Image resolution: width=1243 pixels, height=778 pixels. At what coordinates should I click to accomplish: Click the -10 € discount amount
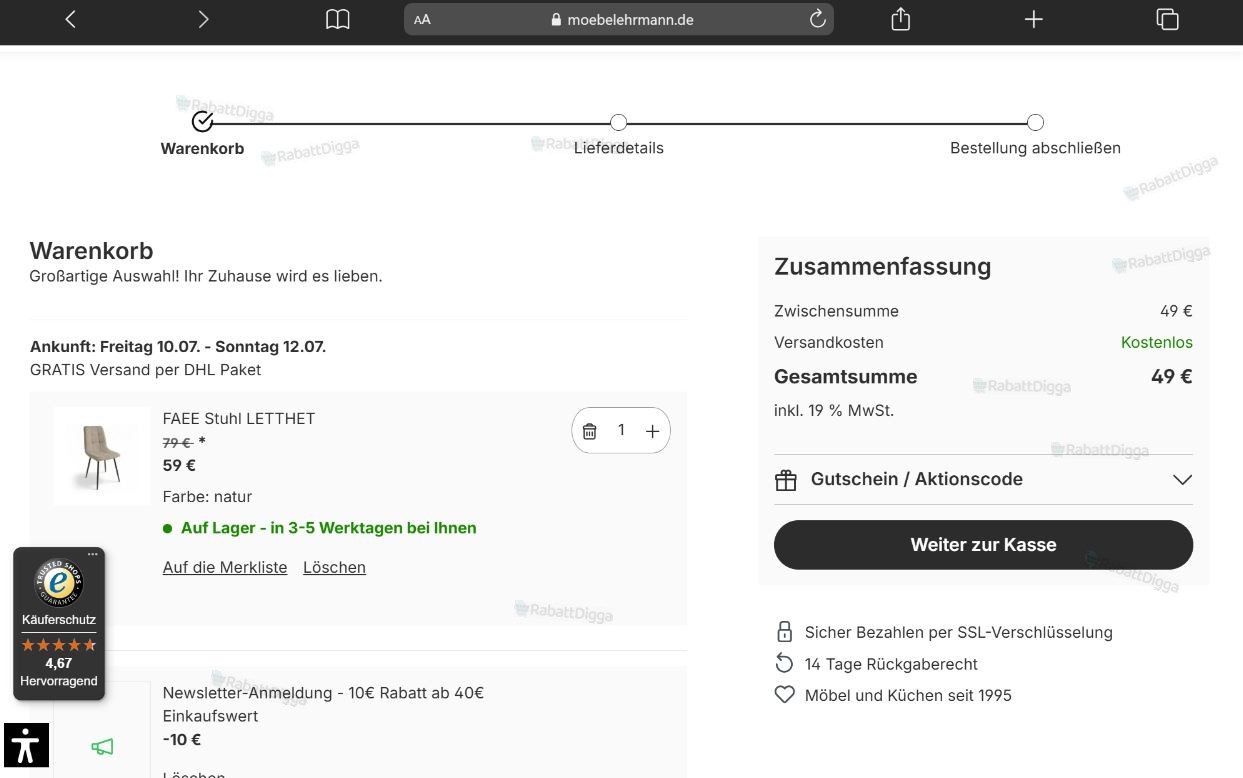pos(182,740)
